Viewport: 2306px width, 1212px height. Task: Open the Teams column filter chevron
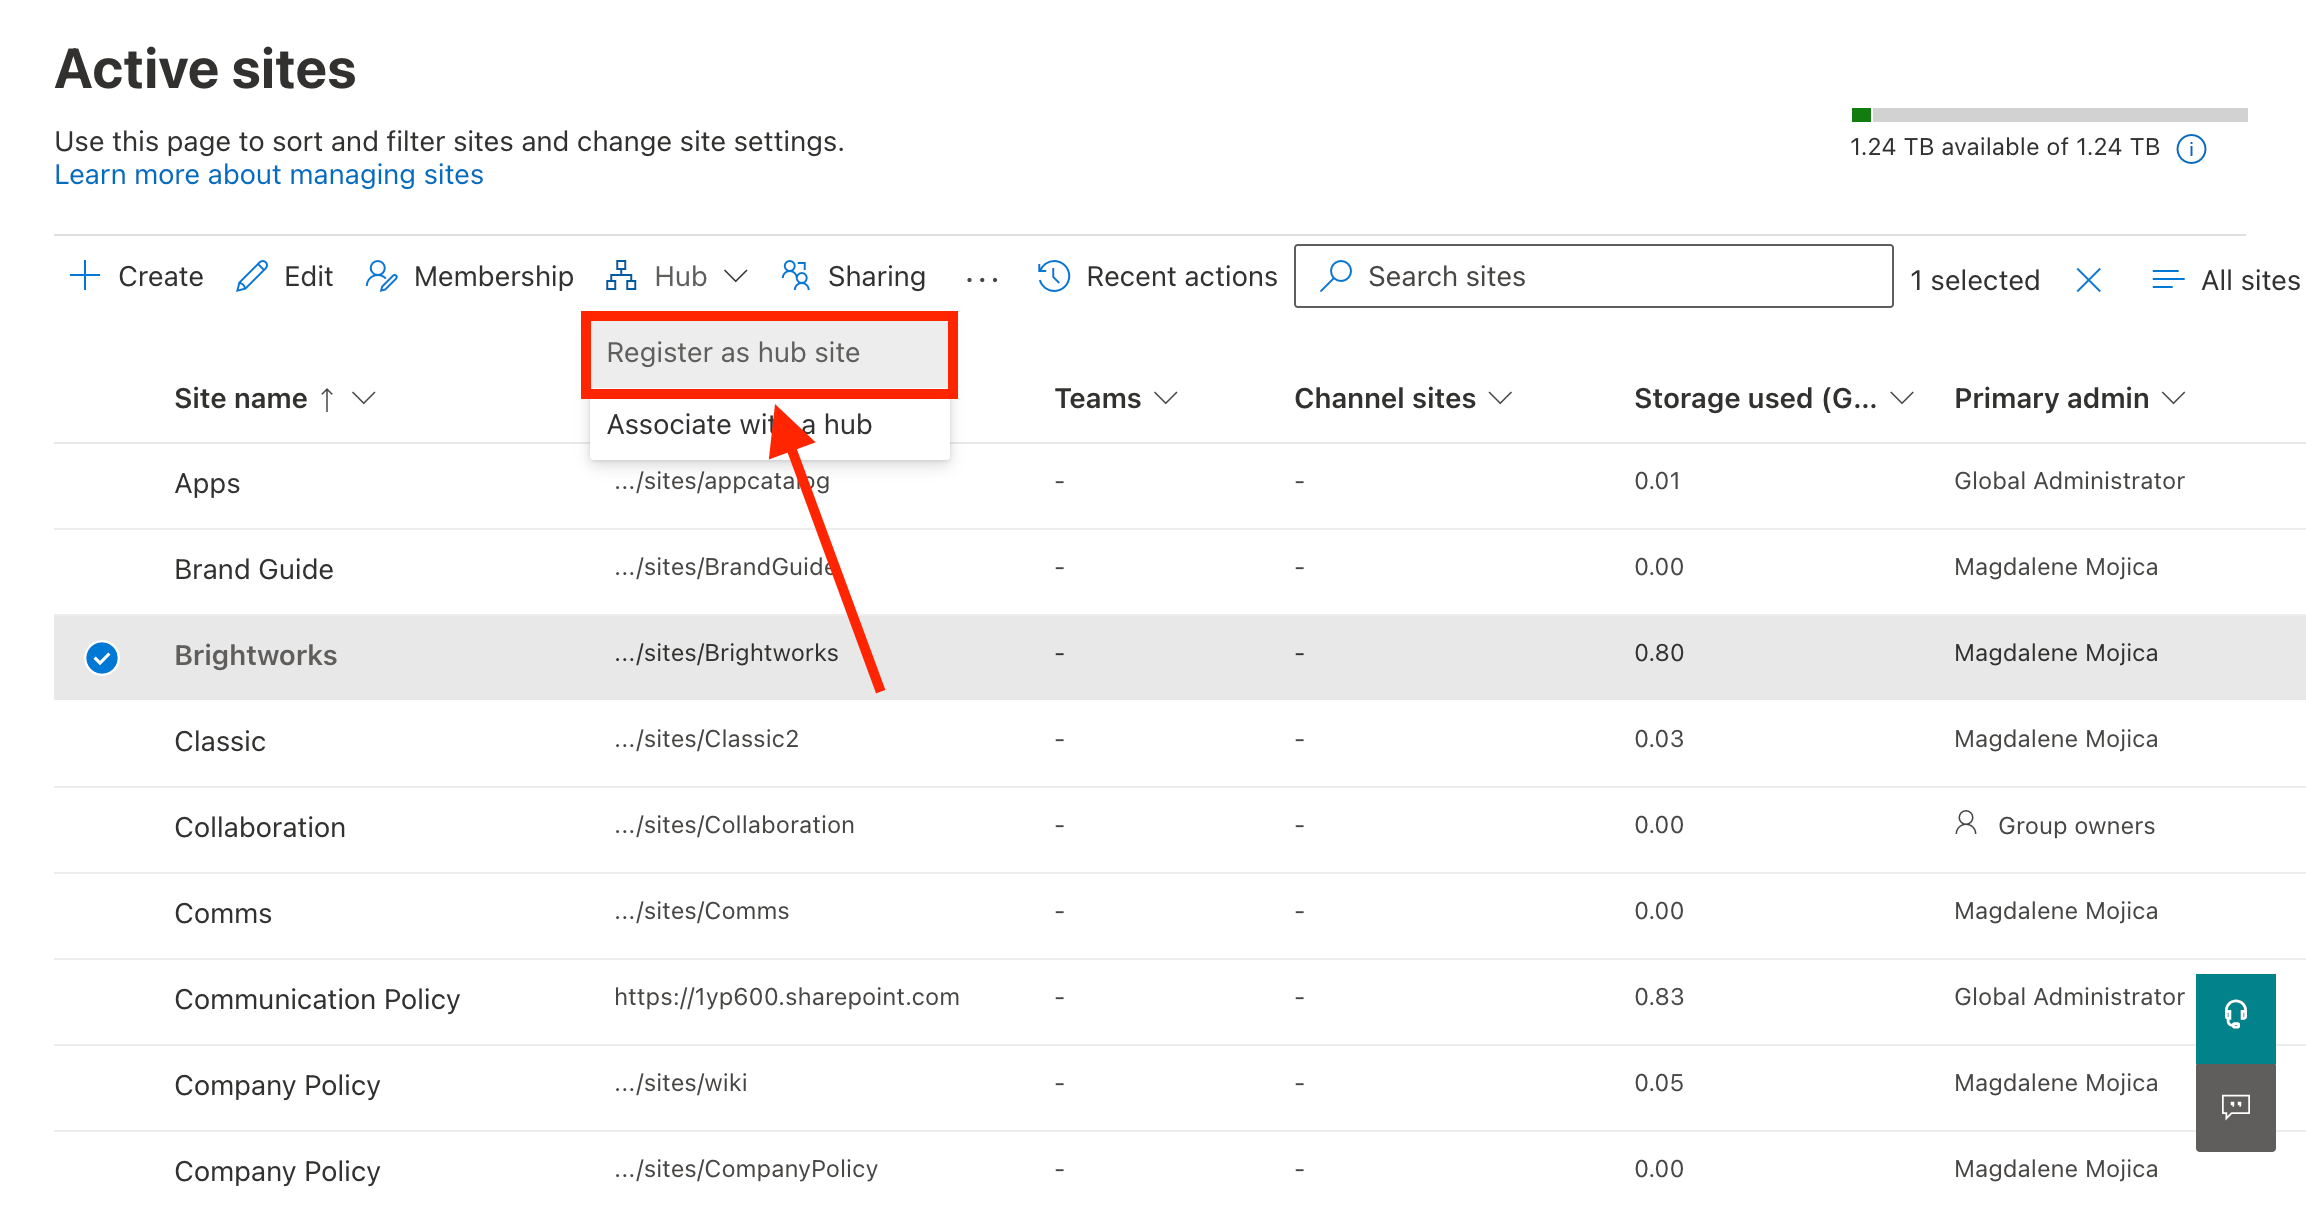(x=1166, y=398)
